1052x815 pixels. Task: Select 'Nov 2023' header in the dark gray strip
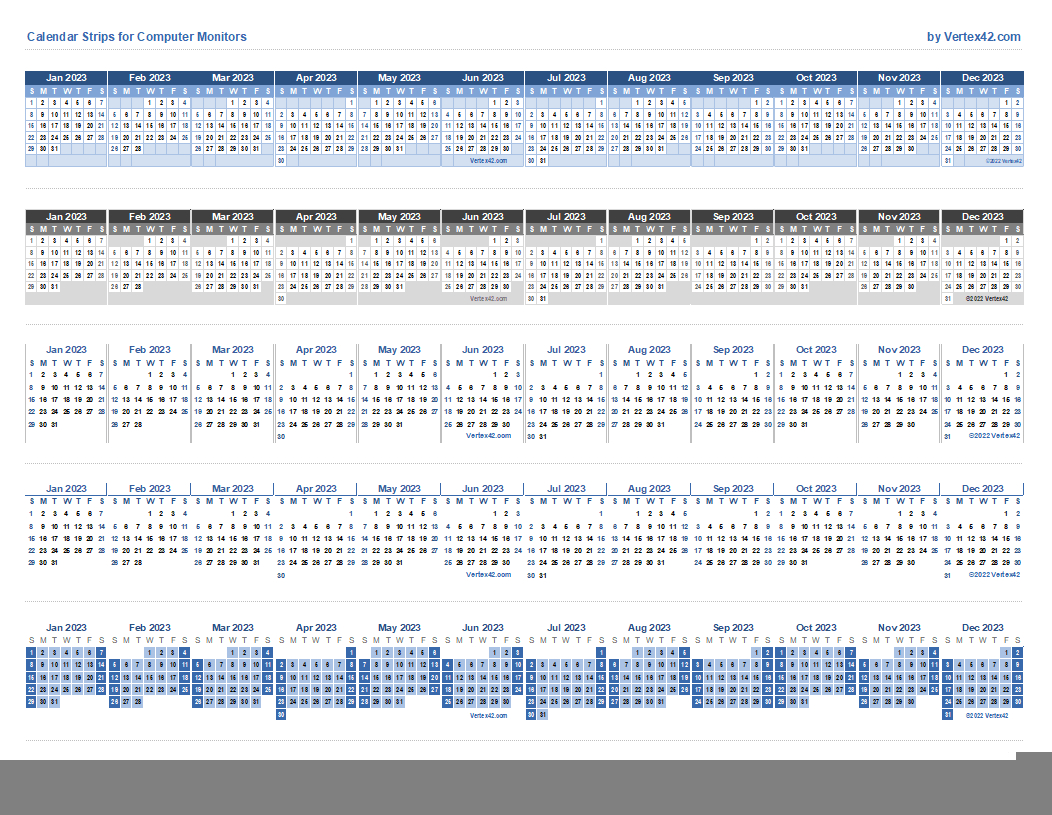click(x=900, y=217)
